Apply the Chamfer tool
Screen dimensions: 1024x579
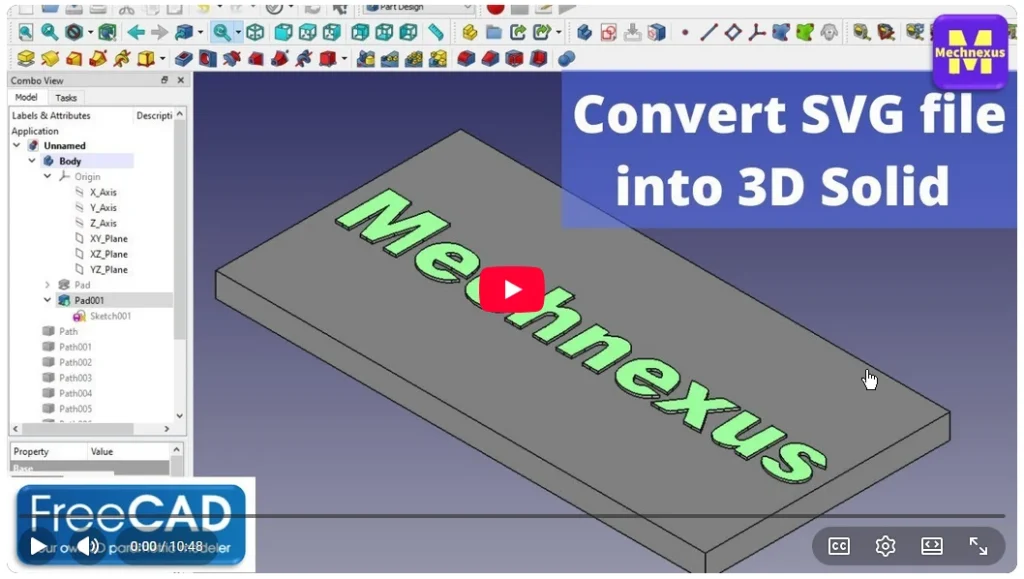tap(490, 59)
